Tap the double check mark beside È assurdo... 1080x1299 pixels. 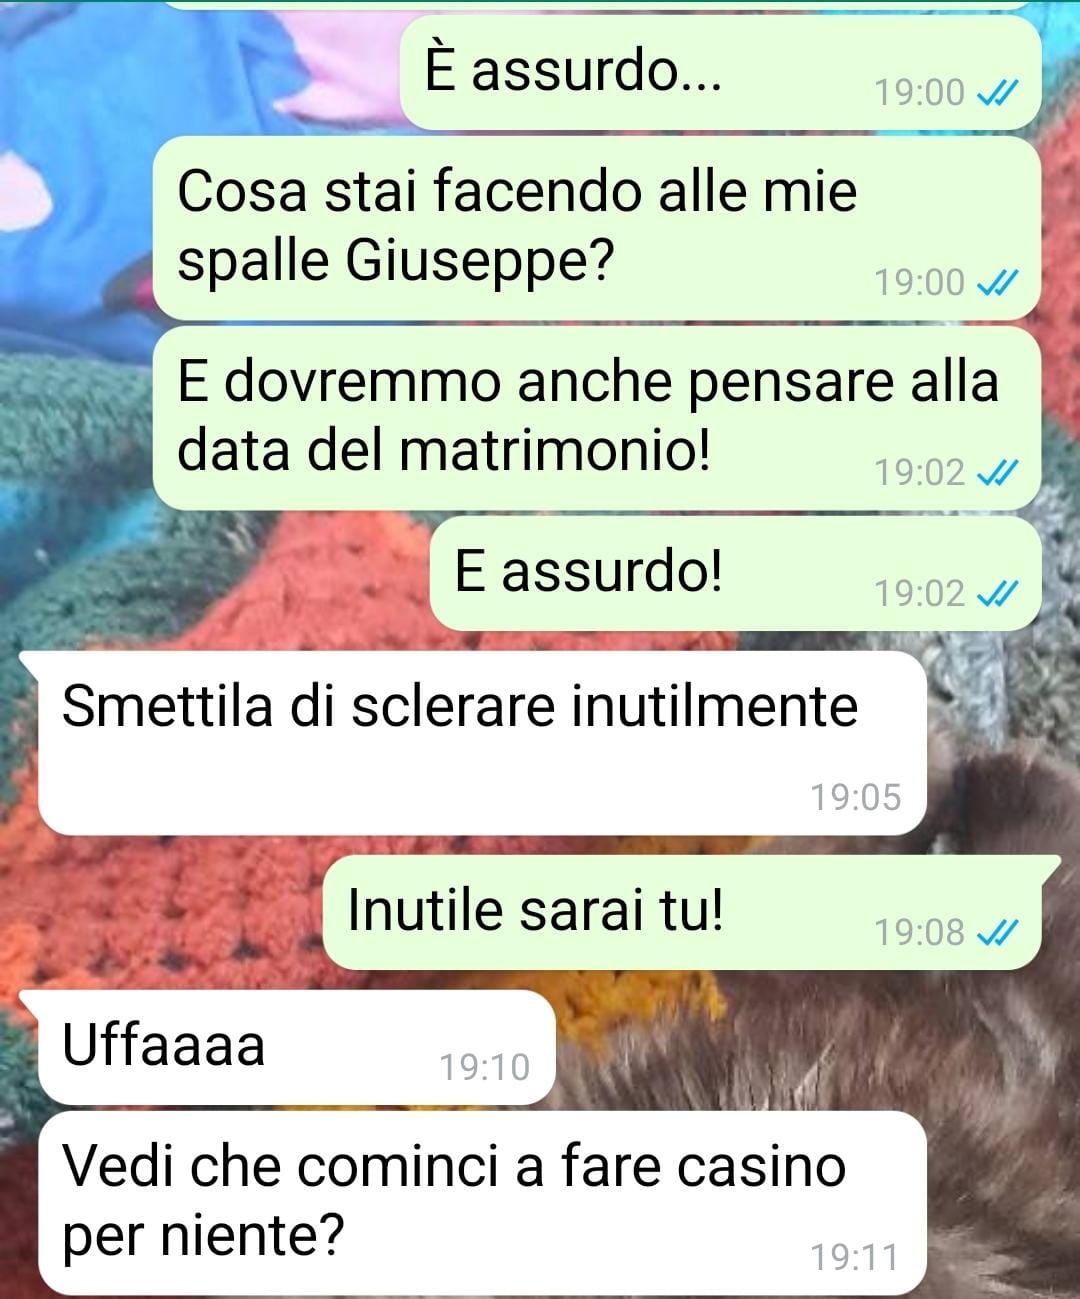[x=996, y=93]
